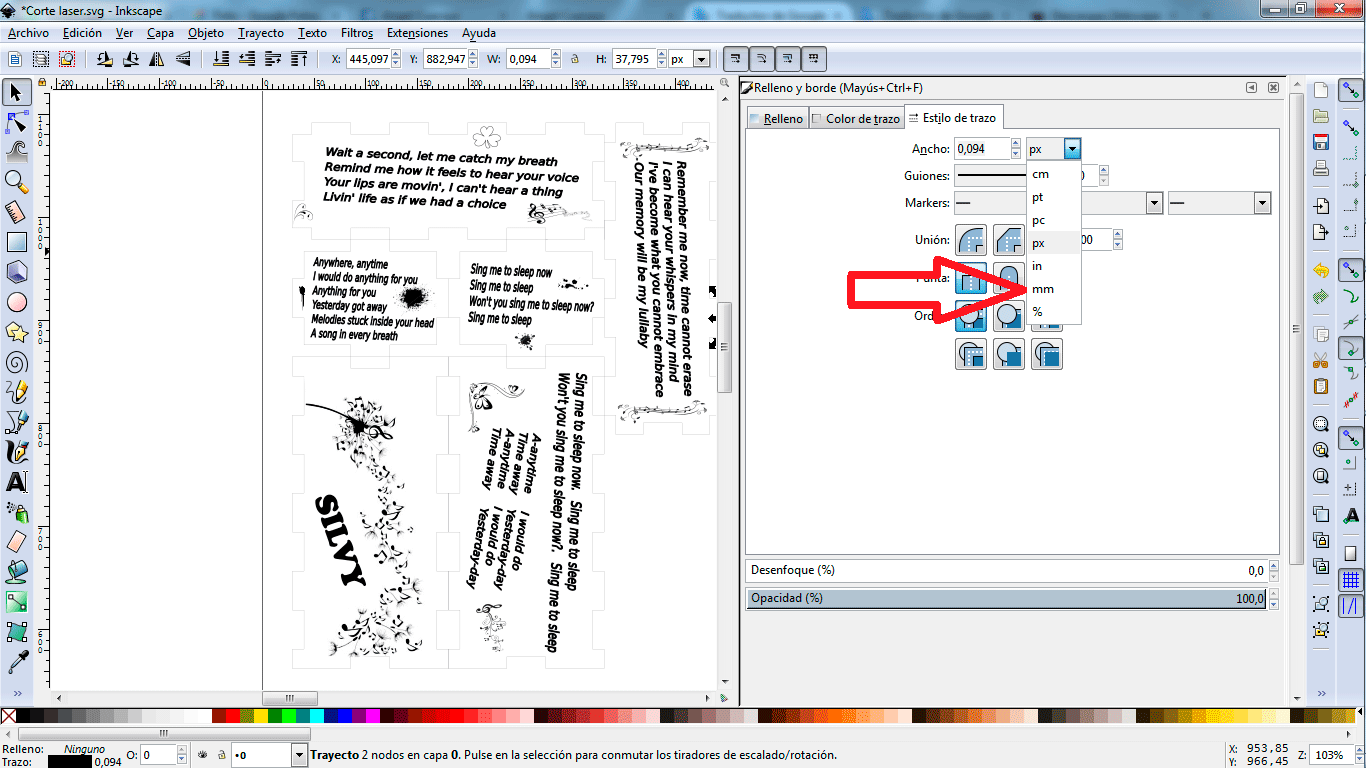Select the Bezier pen tool
This screenshot has height=768, width=1366.
[x=16, y=422]
